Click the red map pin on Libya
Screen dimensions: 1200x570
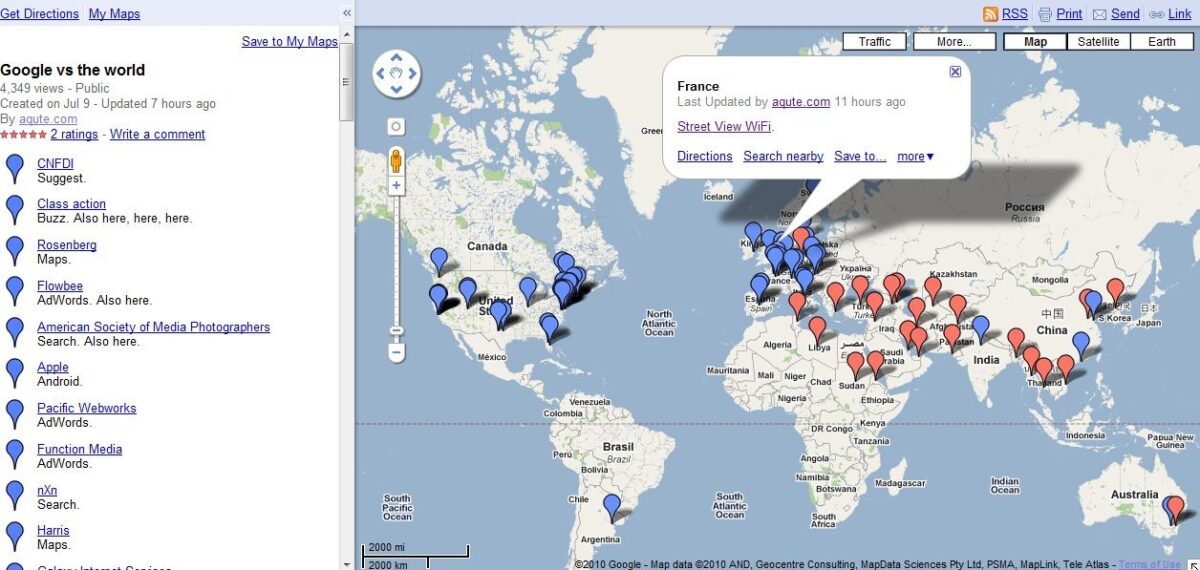(817, 330)
